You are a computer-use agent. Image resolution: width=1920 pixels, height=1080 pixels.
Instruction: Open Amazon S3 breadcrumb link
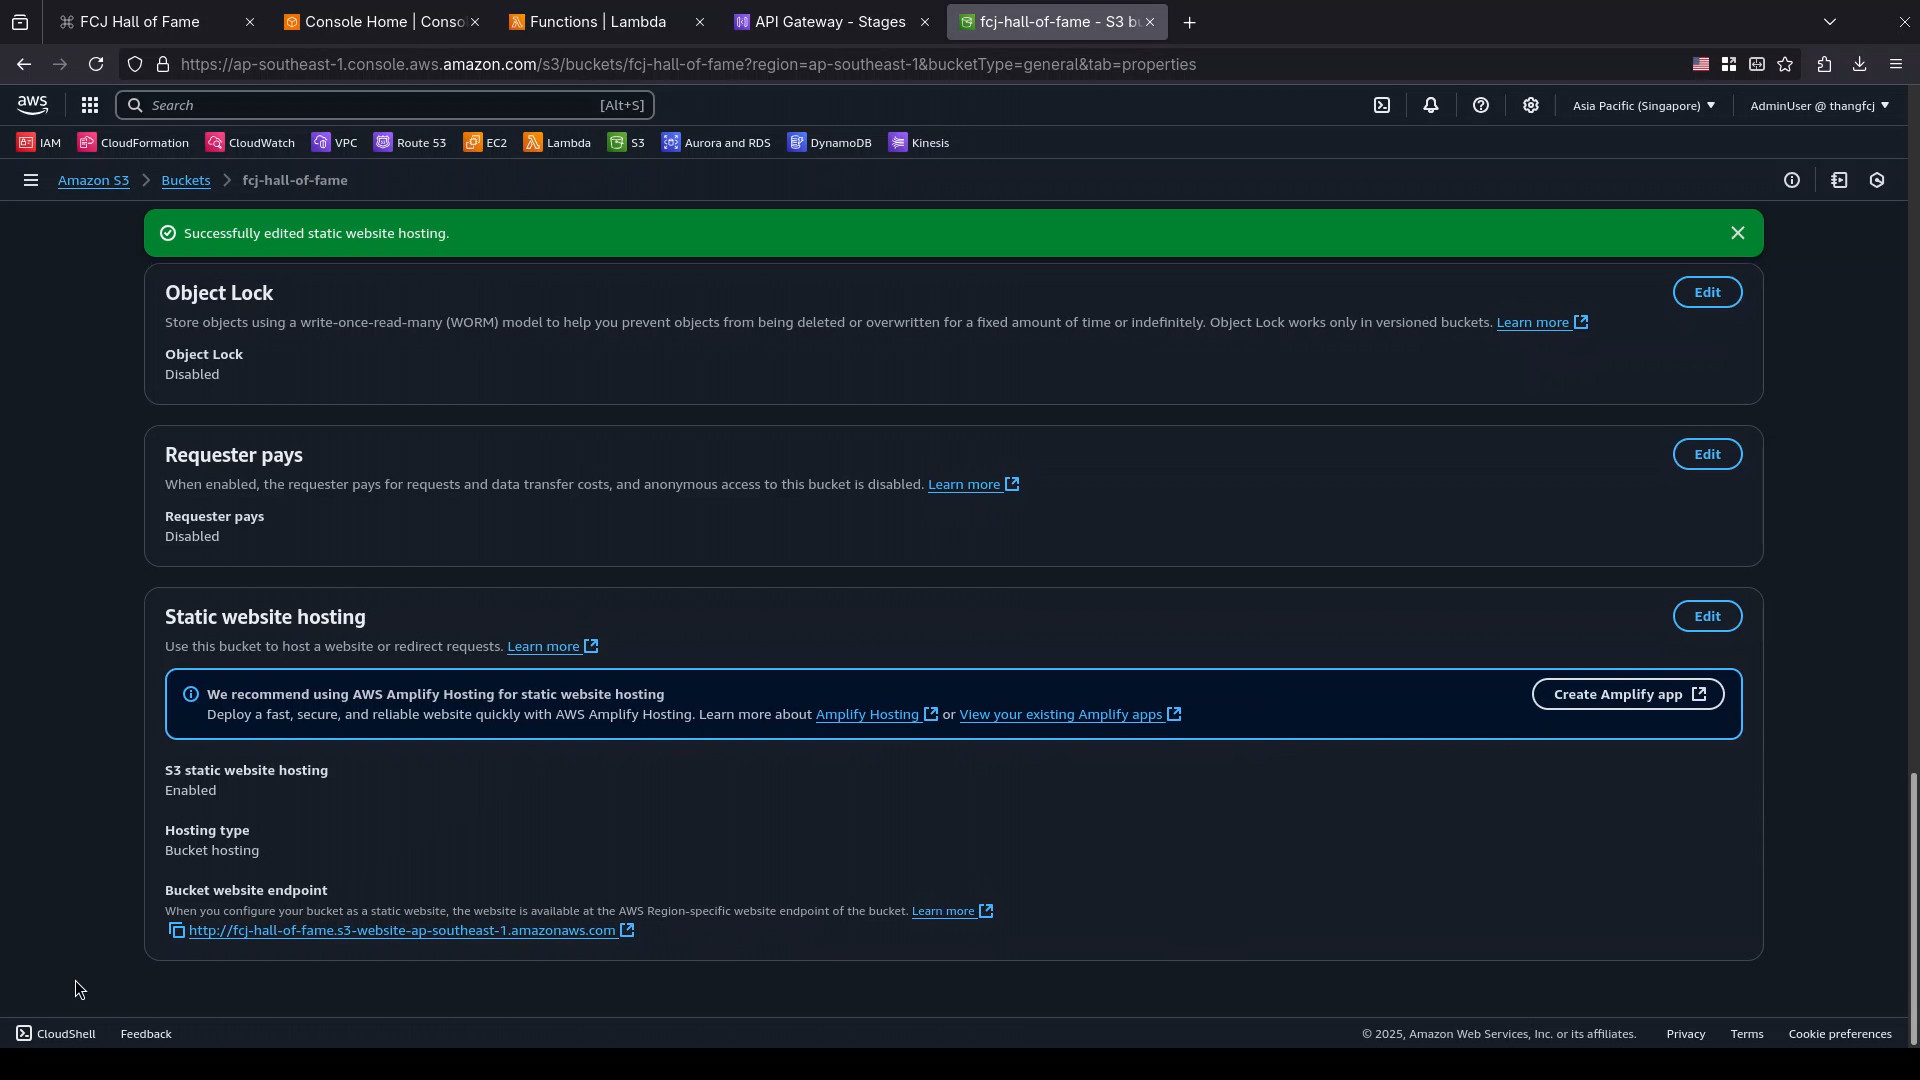(x=93, y=181)
